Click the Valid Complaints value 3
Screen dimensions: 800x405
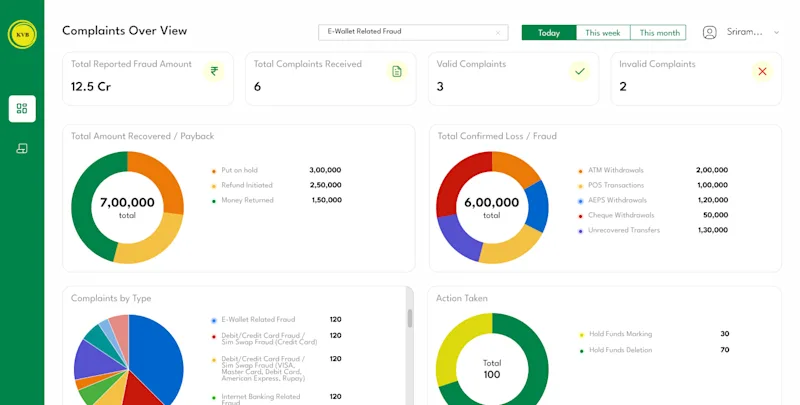pos(440,87)
